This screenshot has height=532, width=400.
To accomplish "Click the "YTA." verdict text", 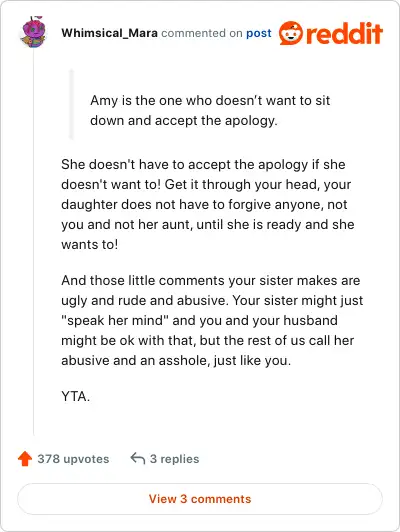I will [76, 396].
